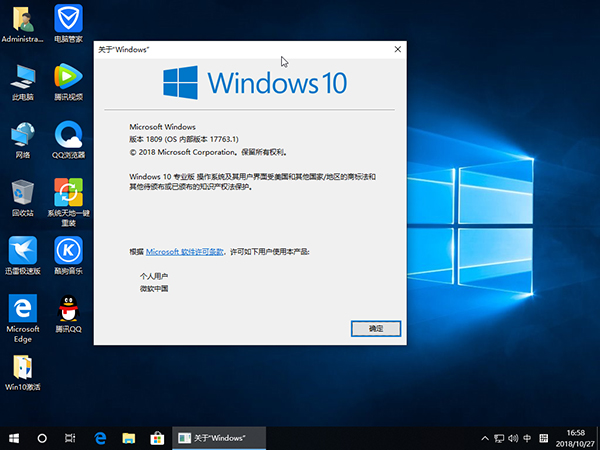The image size is (600, 450).
Task: Select the 关于"Windows" taskbar button
Action: [x=219, y=438]
